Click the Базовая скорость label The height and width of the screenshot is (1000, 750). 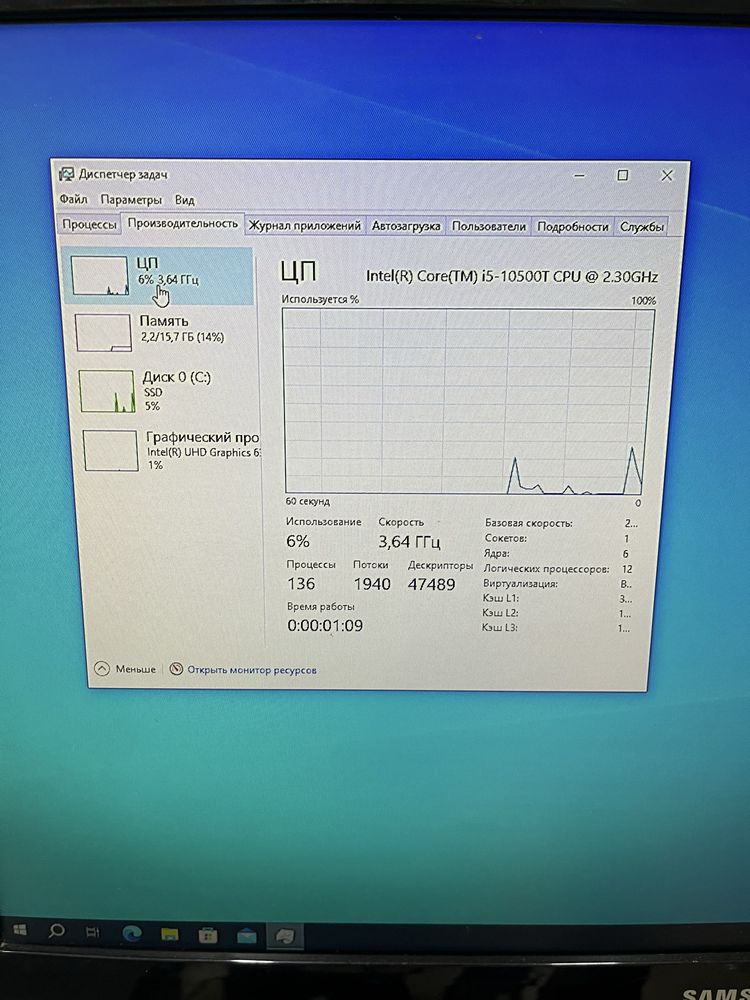tap(529, 523)
